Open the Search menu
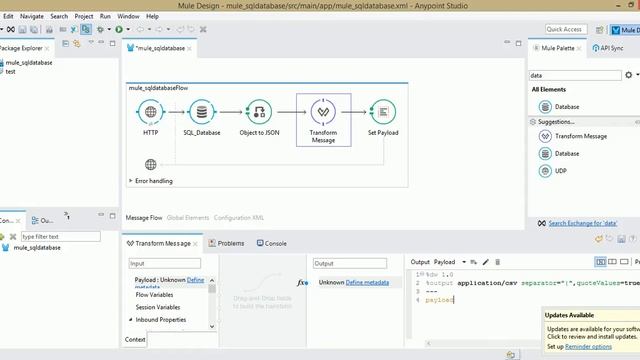The width and height of the screenshot is (640, 360). tap(59, 16)
